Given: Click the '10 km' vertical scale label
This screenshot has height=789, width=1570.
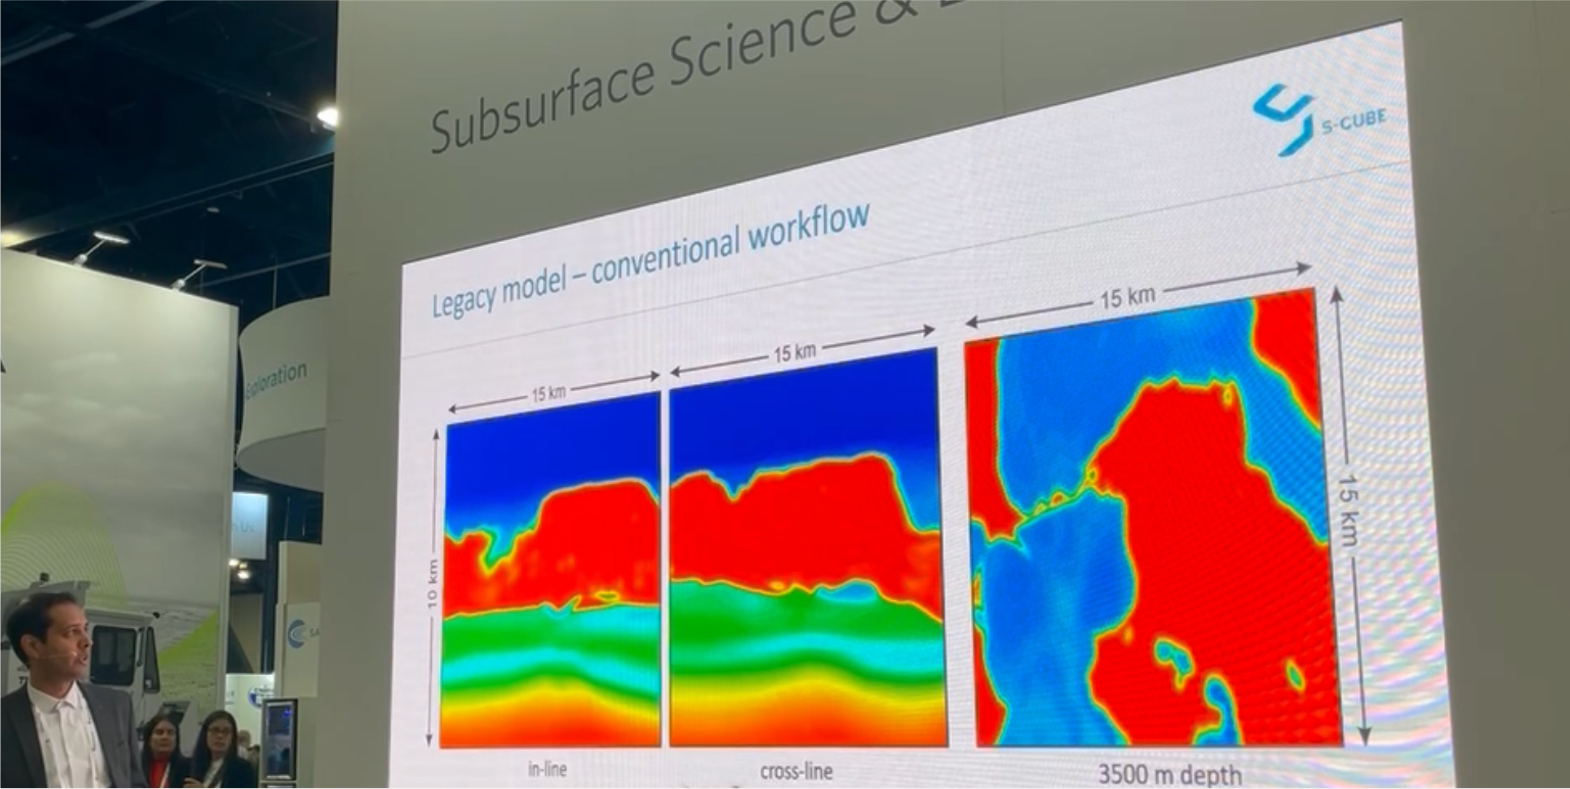Looking at the screenshot, I should pos(432,584).
